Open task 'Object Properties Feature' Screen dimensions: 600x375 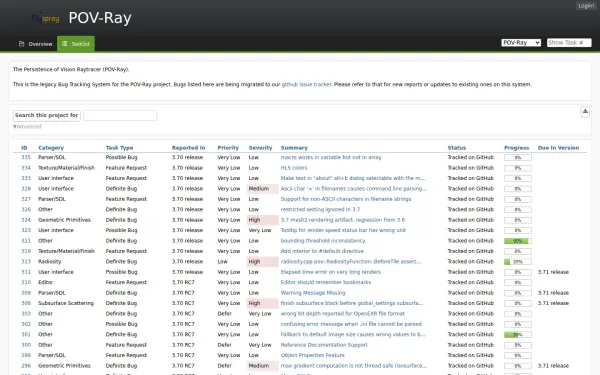point(312,355)
